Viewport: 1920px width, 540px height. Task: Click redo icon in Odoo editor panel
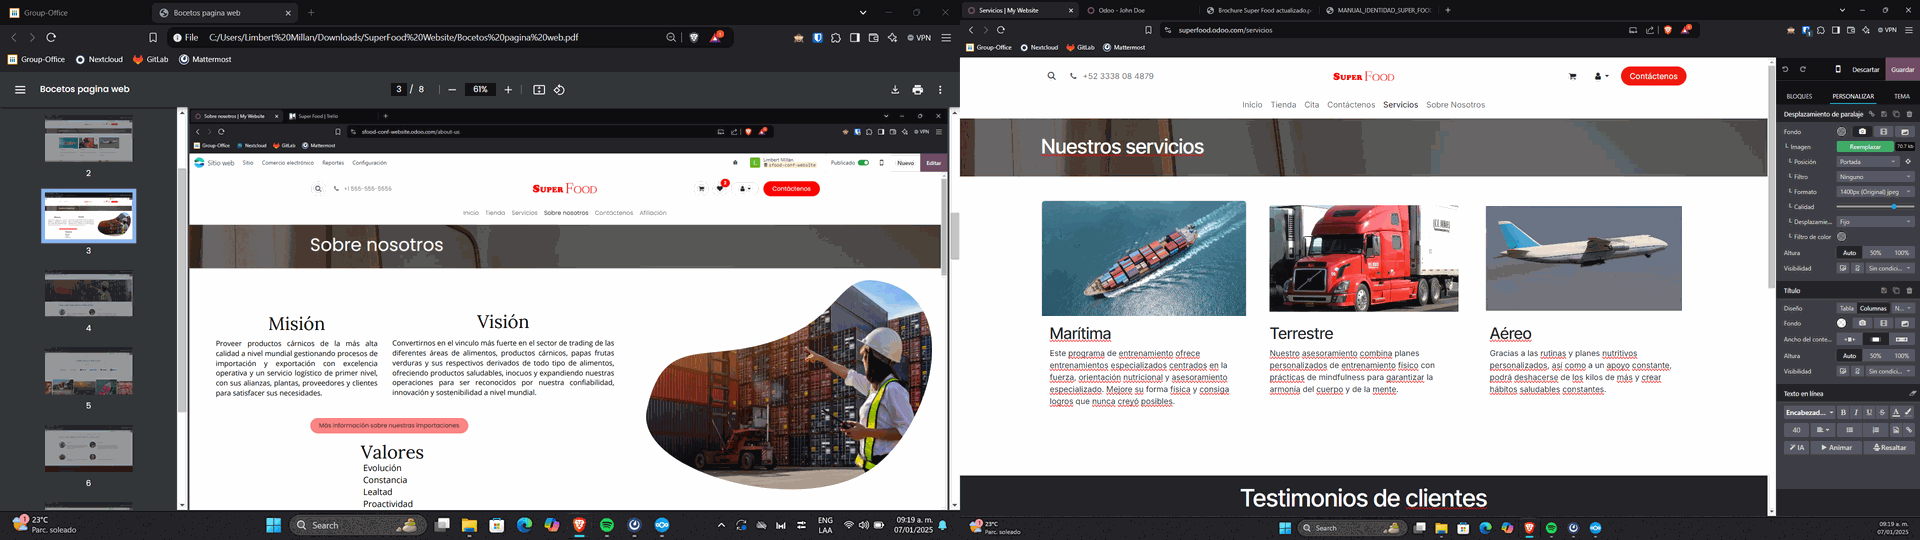tap(1803, 69)
